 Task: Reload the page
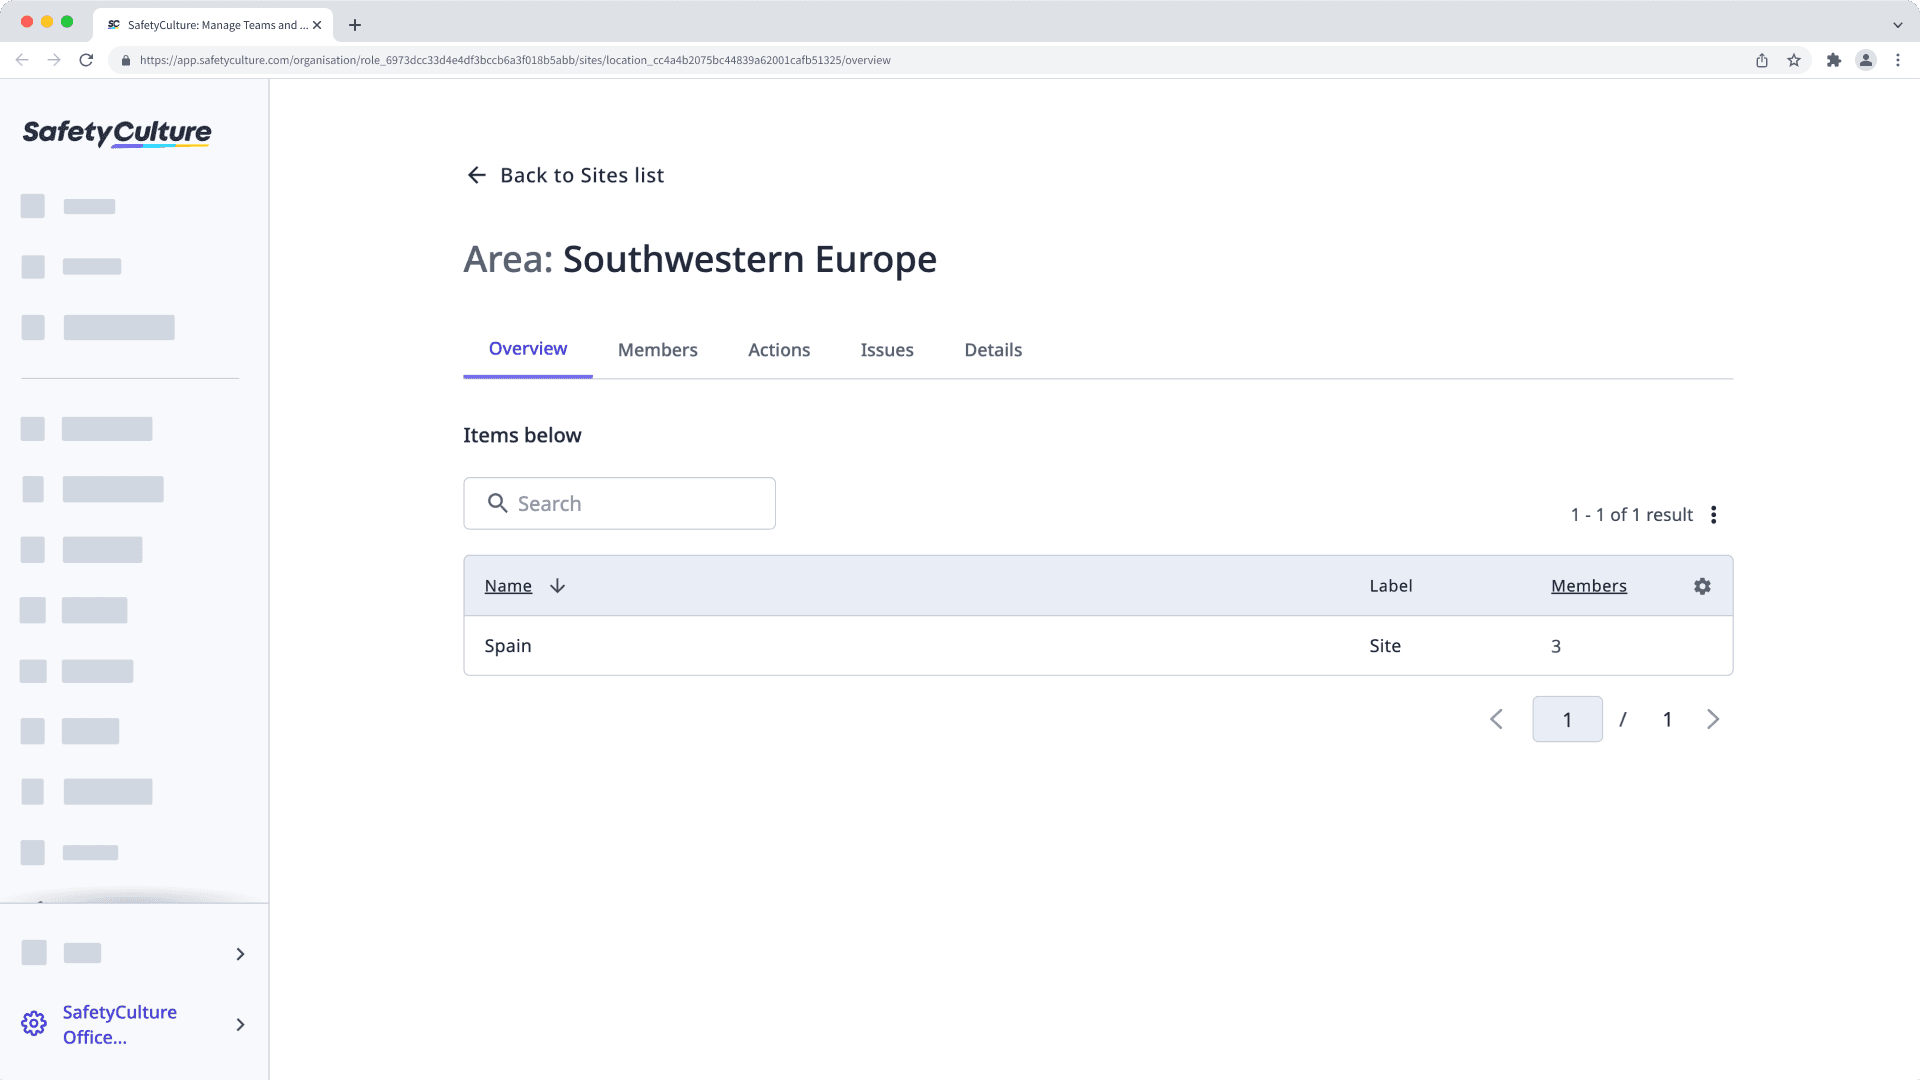[86, 60]
